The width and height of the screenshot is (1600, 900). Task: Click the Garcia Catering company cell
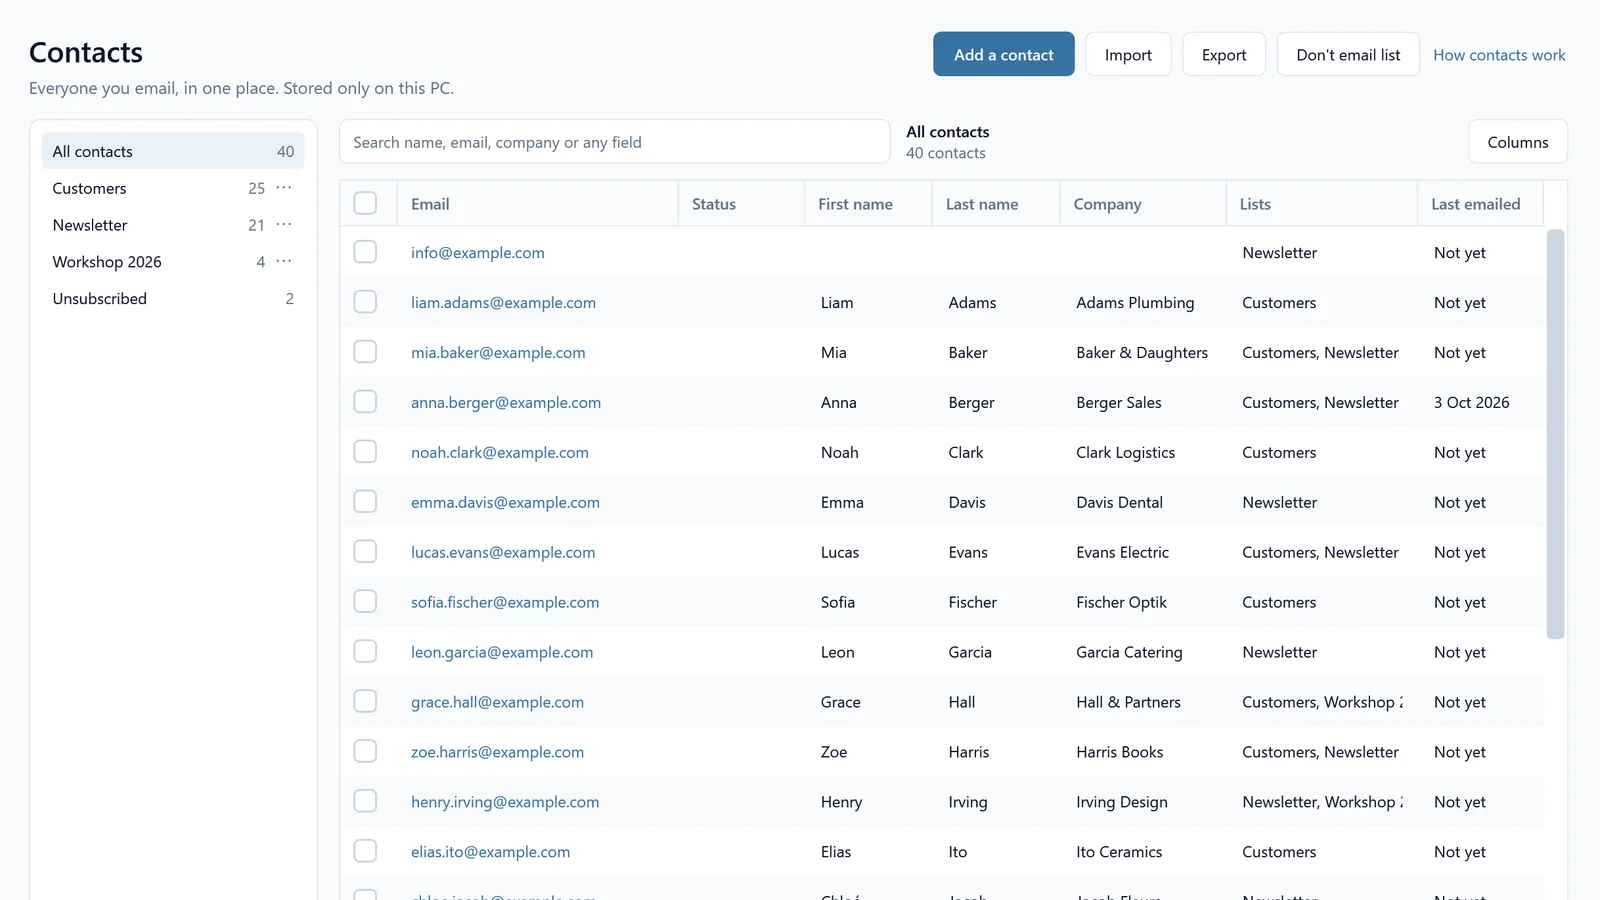coord(1129,652)
